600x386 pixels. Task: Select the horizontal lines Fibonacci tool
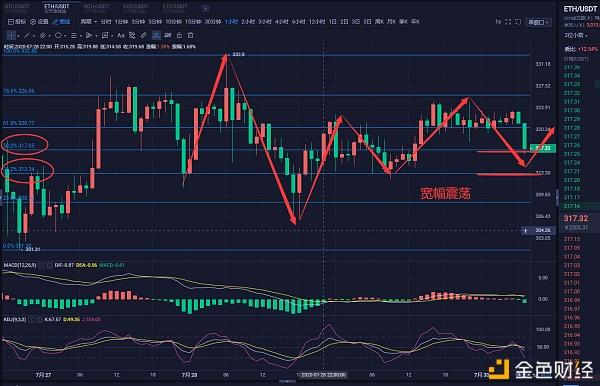(74, 36)
